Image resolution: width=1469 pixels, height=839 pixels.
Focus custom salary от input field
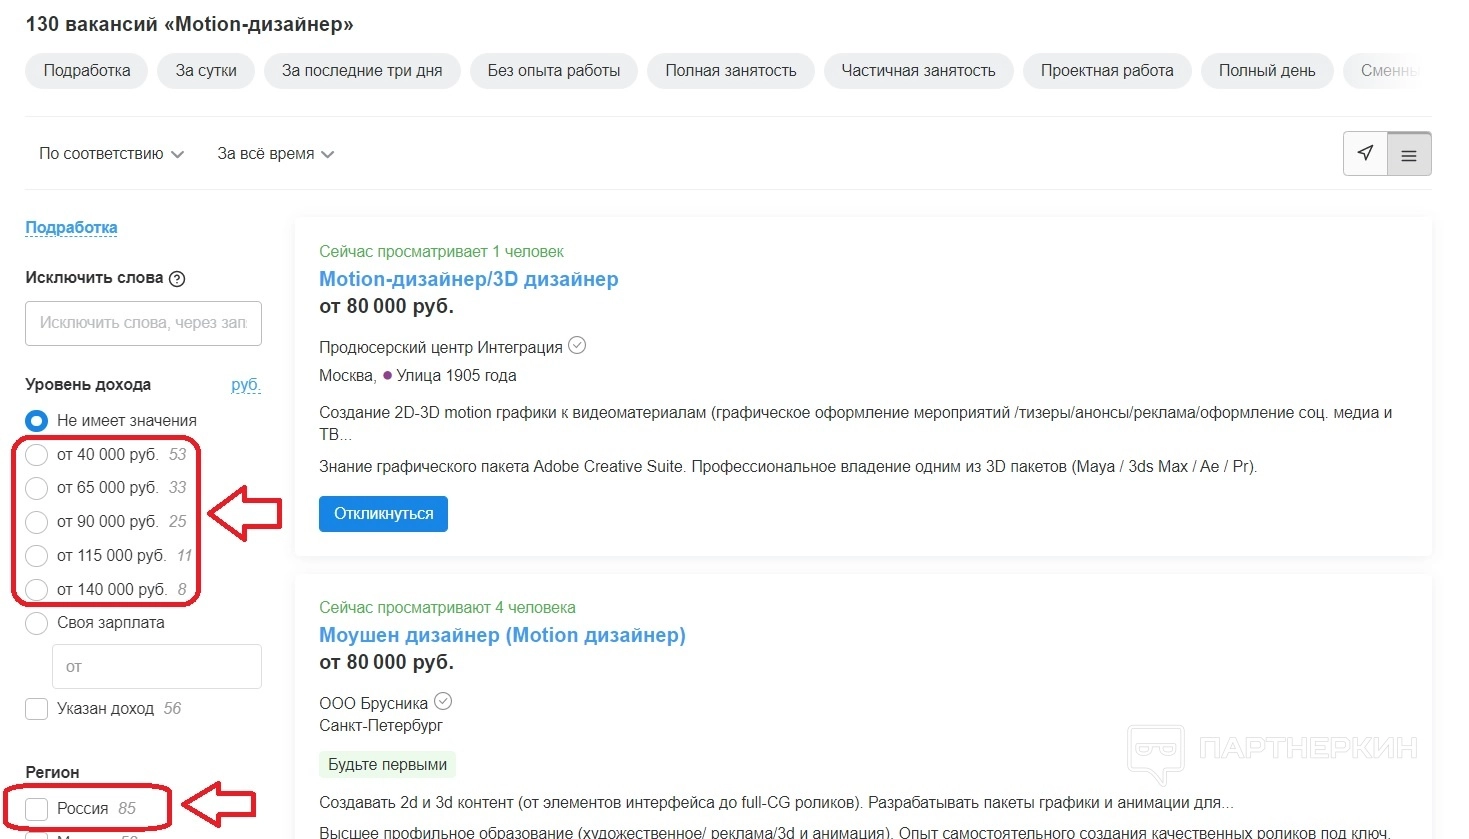pyautogui.click(x=156, y=666)
